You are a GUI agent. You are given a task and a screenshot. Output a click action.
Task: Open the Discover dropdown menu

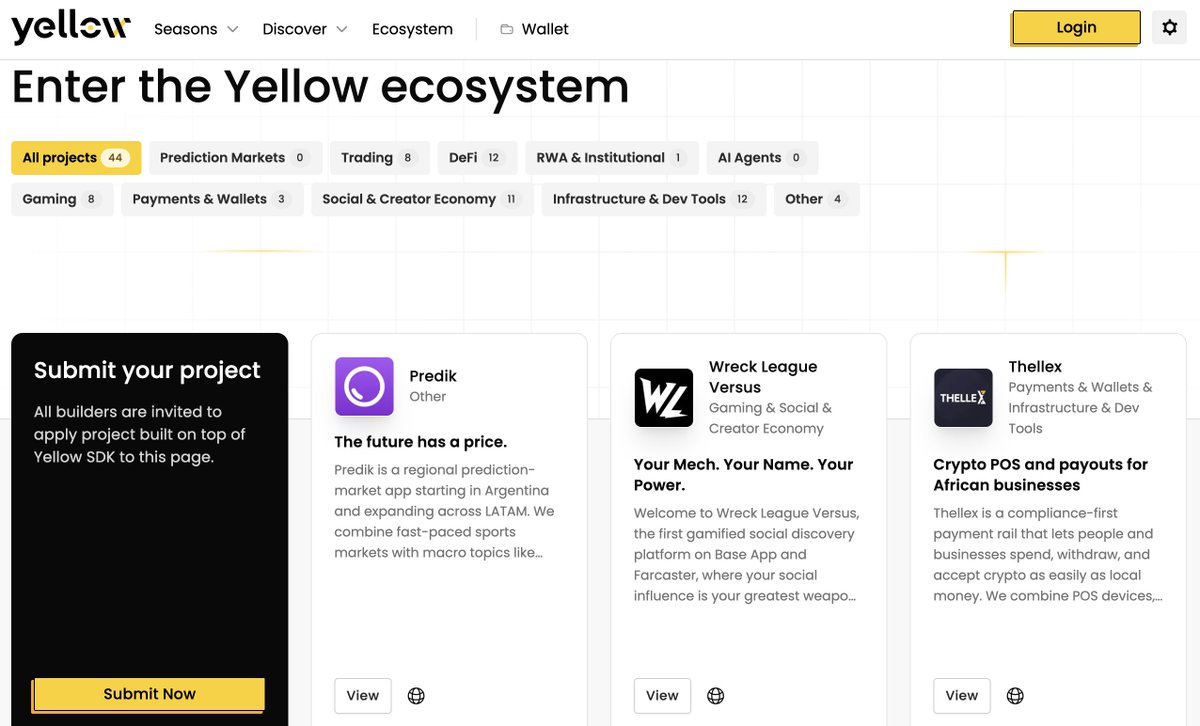304,29
